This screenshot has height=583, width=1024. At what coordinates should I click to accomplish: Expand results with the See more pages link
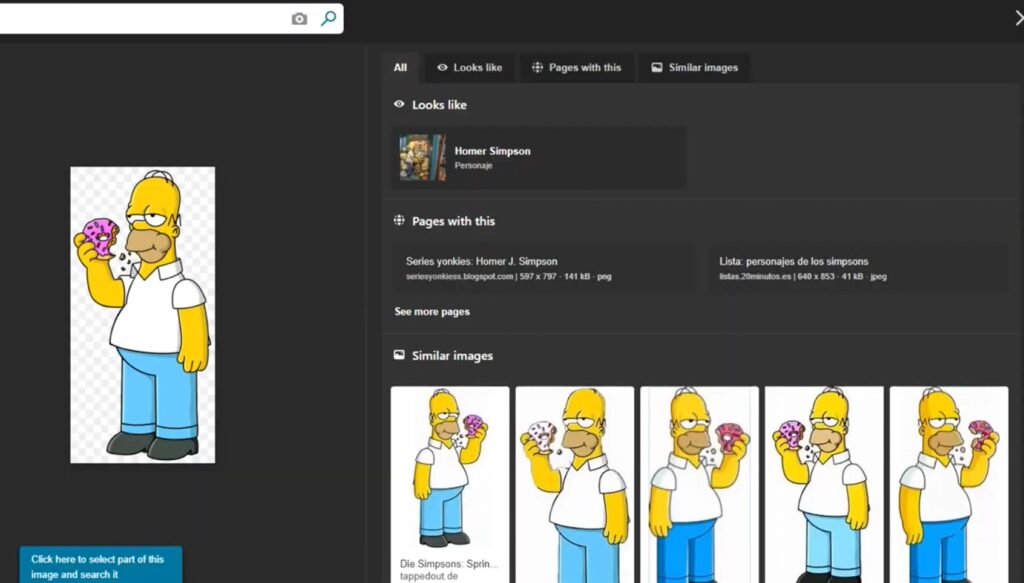(x=430, y=311)
